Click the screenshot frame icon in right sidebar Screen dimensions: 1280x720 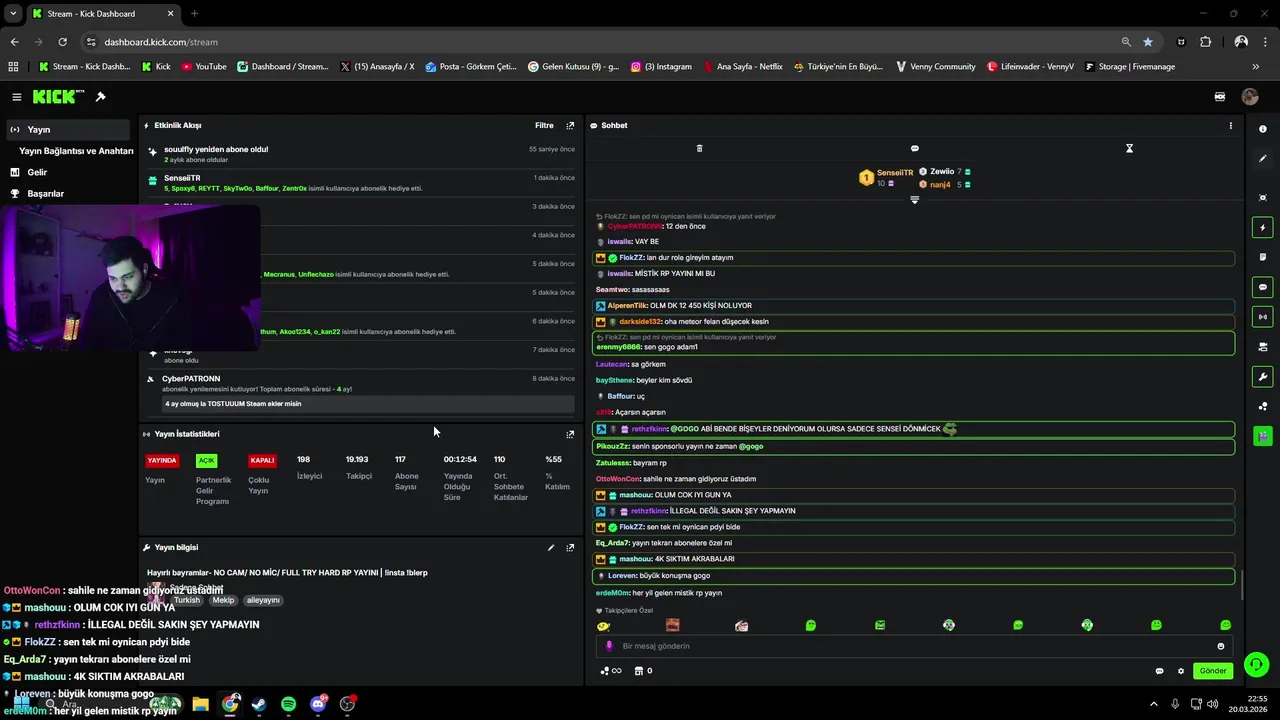coord(1263,198)
